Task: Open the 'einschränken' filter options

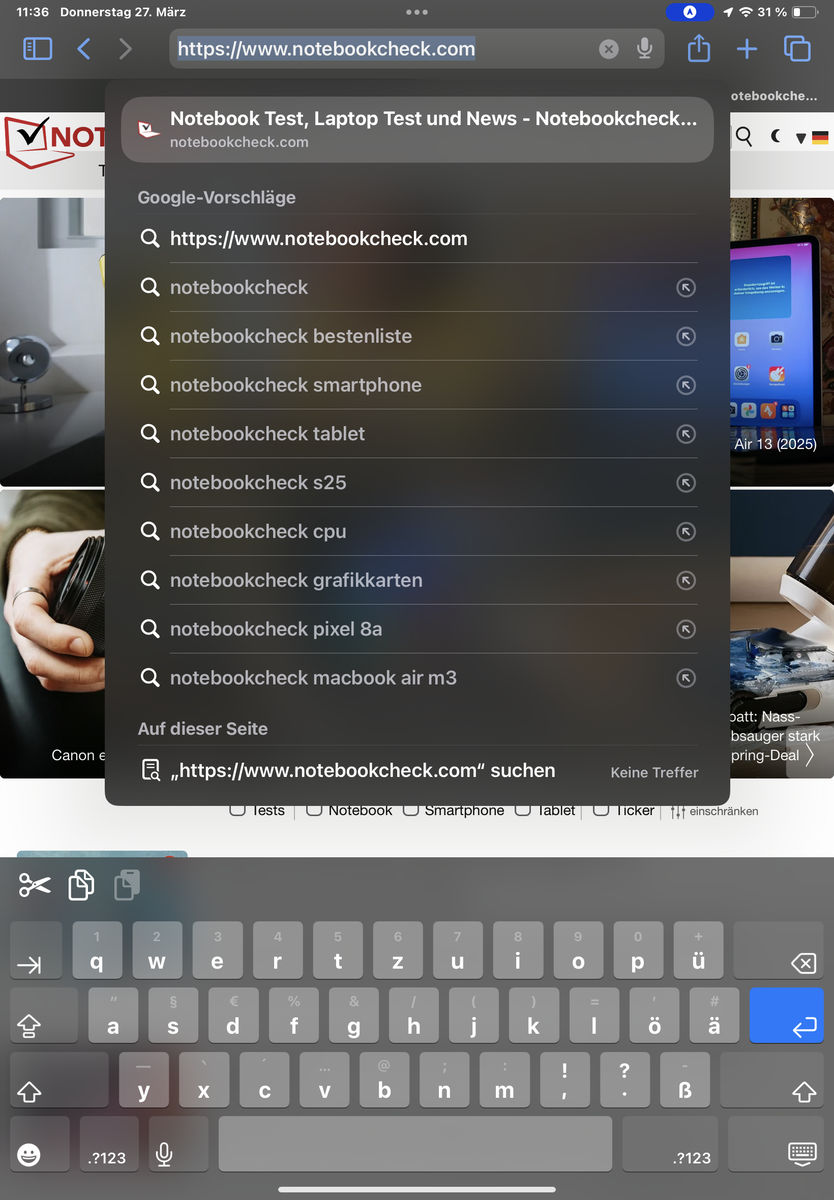Action: (x=714, y=811)
